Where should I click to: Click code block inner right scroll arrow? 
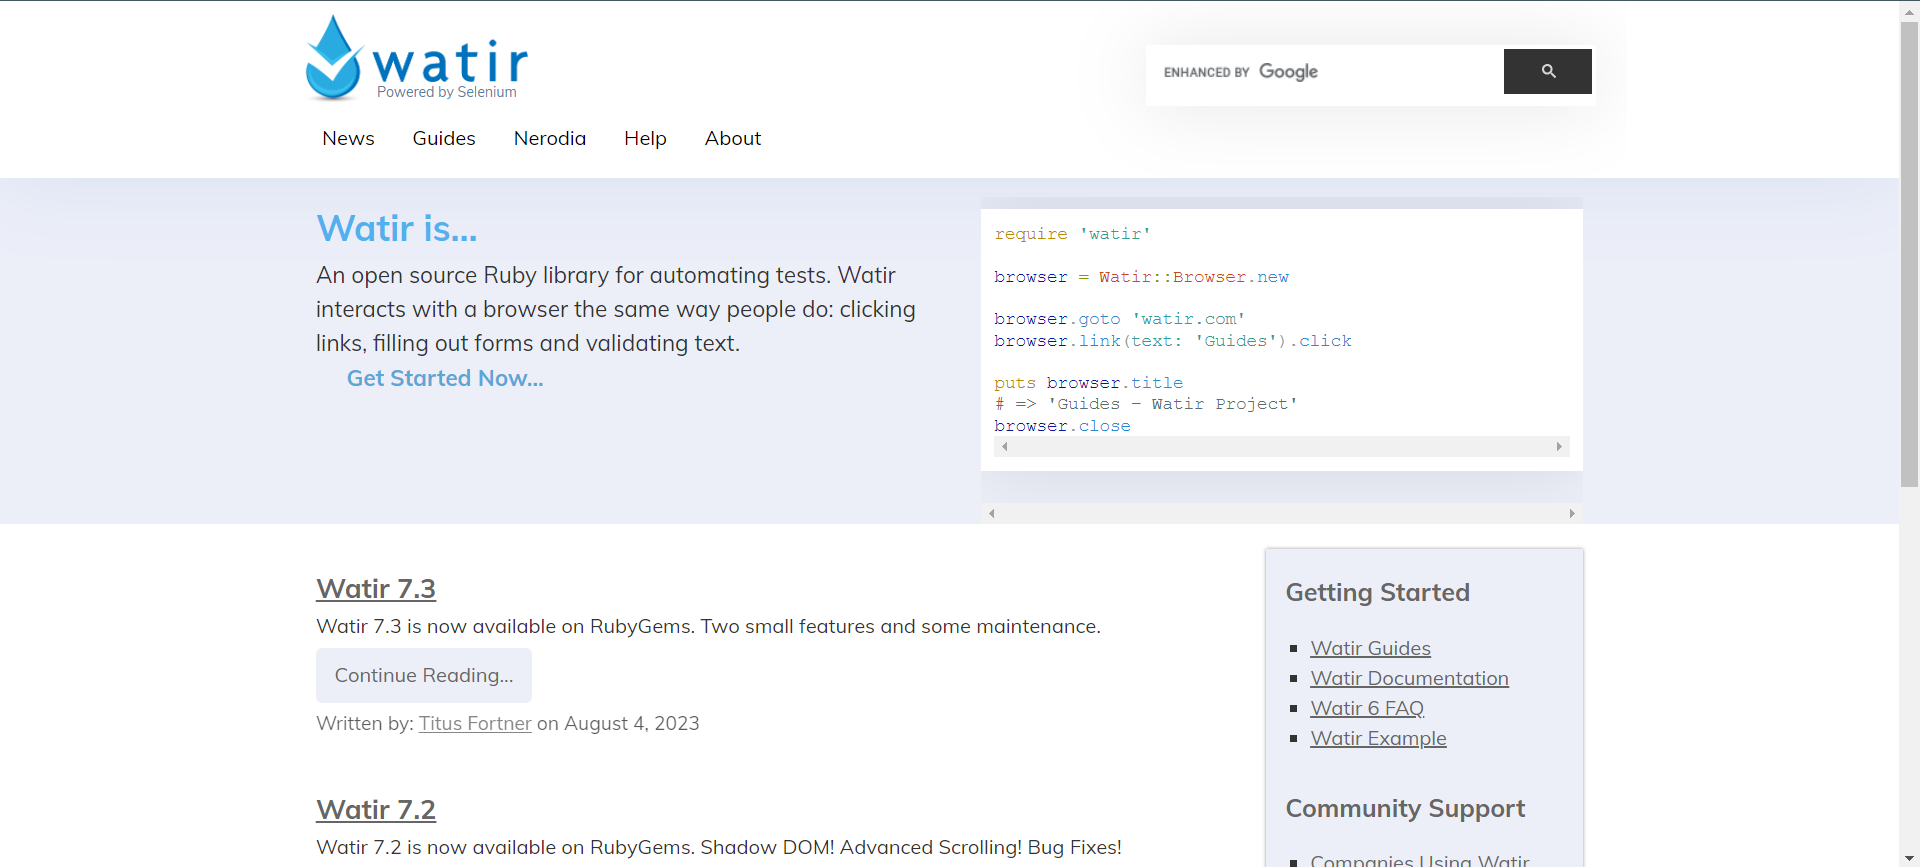1559,447
